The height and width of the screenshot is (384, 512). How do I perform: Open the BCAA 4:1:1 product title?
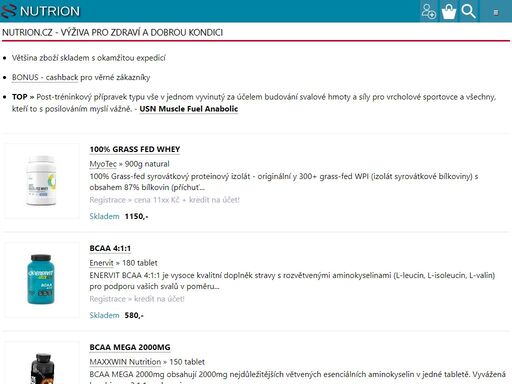click(x=110, y=248)
